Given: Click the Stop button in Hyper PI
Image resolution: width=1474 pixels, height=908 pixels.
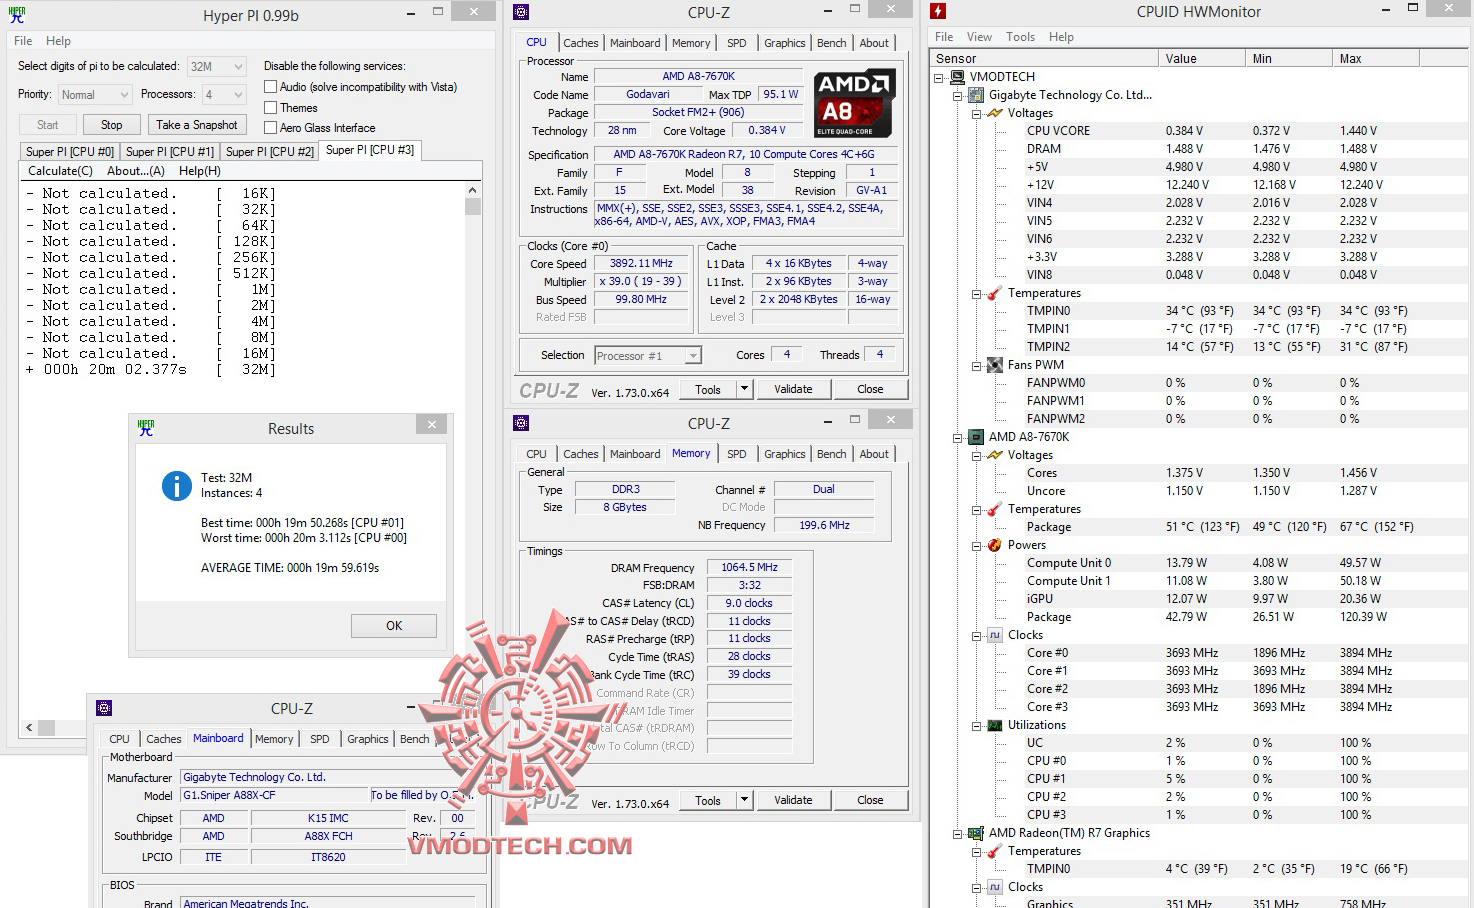Looking at the screenshot, I should click(x=112, y=125).
